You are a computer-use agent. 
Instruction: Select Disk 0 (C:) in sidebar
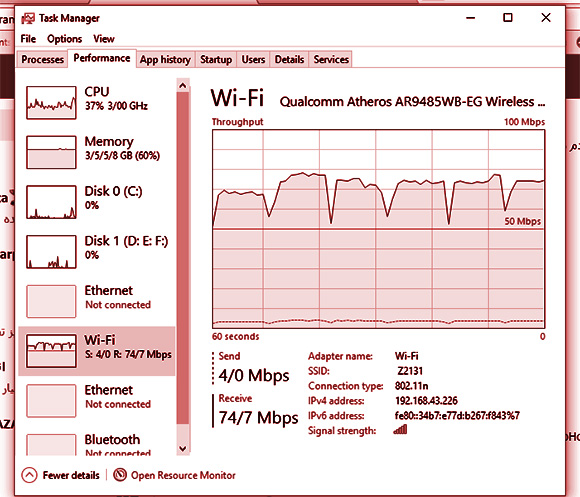tap(96, 202)
